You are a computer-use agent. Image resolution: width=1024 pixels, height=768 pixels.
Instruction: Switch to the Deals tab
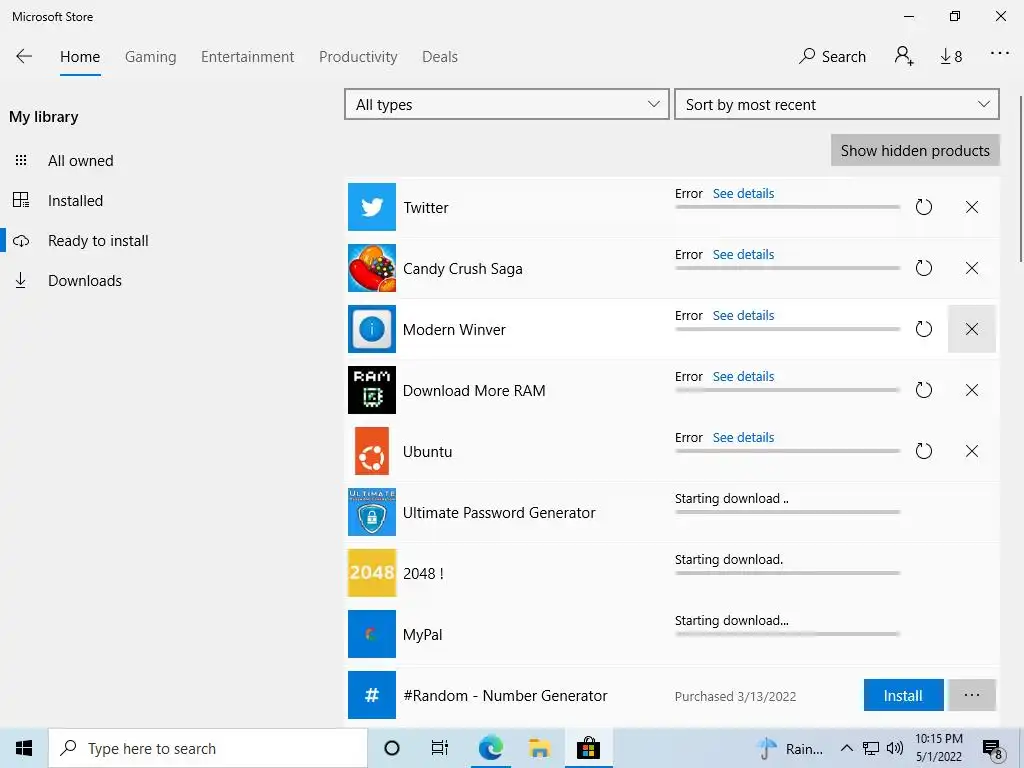click(440, 57)
